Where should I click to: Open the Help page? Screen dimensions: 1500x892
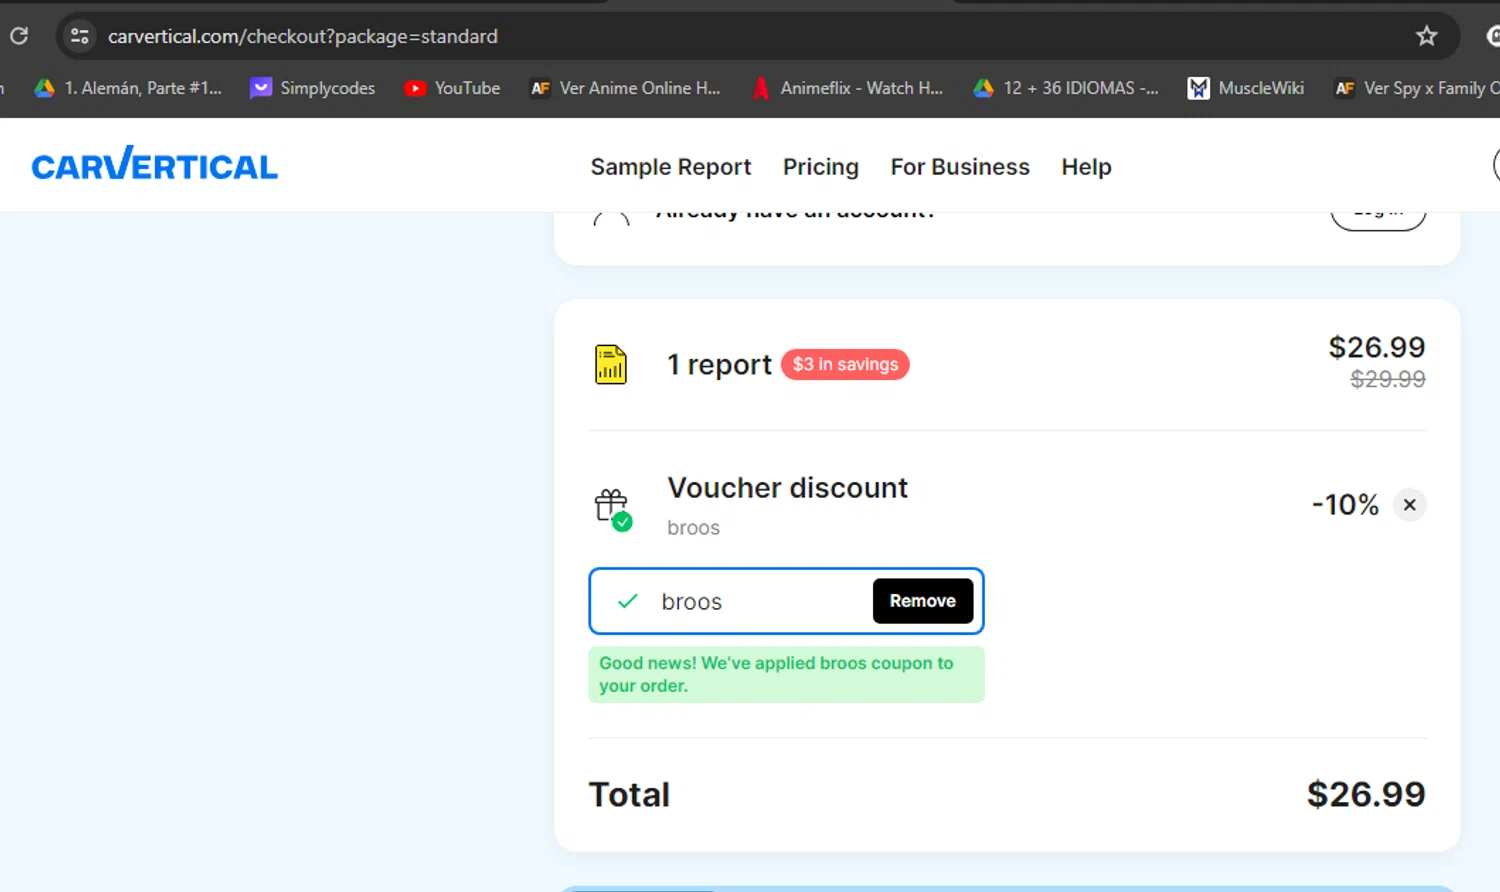point(1086,167)
